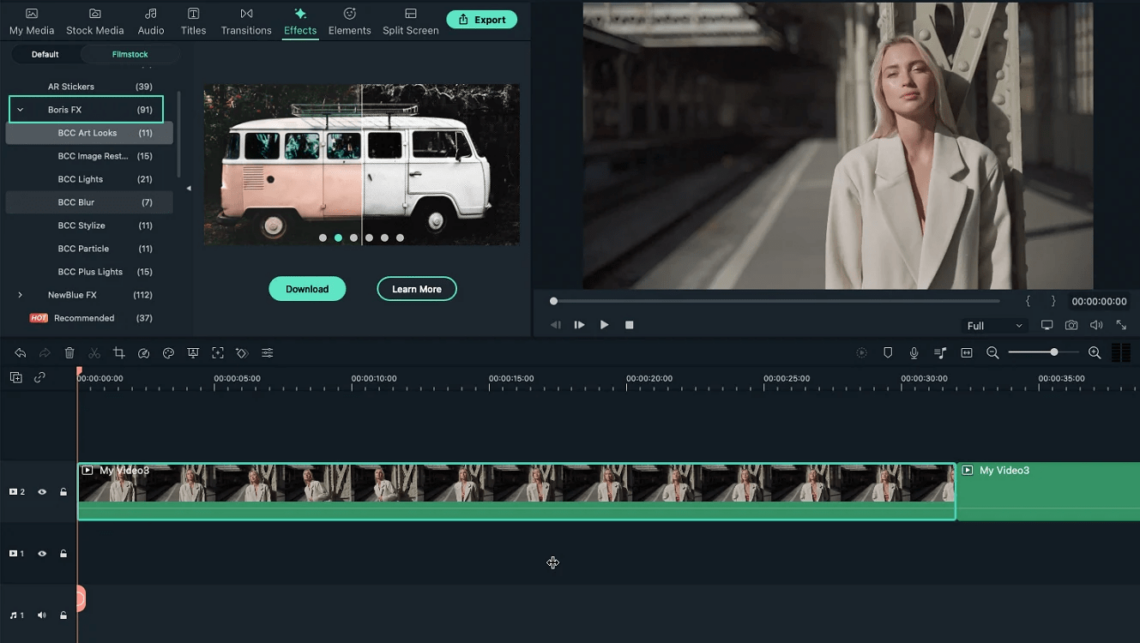This screenshot has width=1140, height=643.
Task: Click the Download button for the effect
Action: 307,288
